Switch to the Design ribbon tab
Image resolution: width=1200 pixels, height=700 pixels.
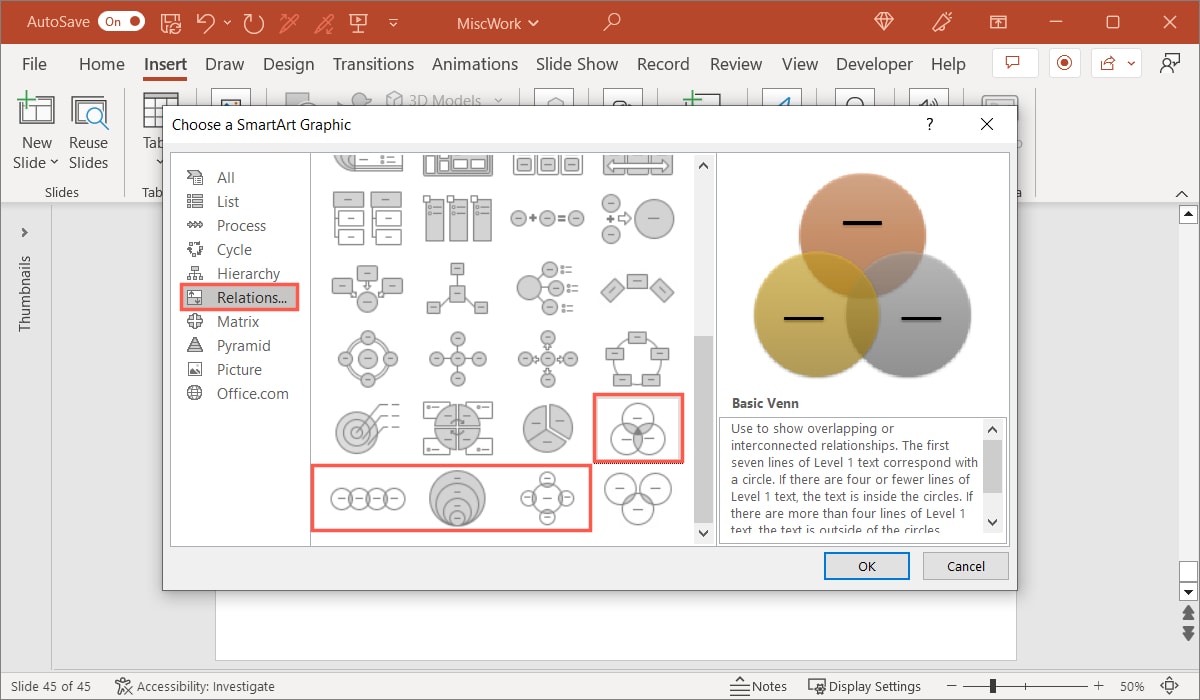[288, 64]
